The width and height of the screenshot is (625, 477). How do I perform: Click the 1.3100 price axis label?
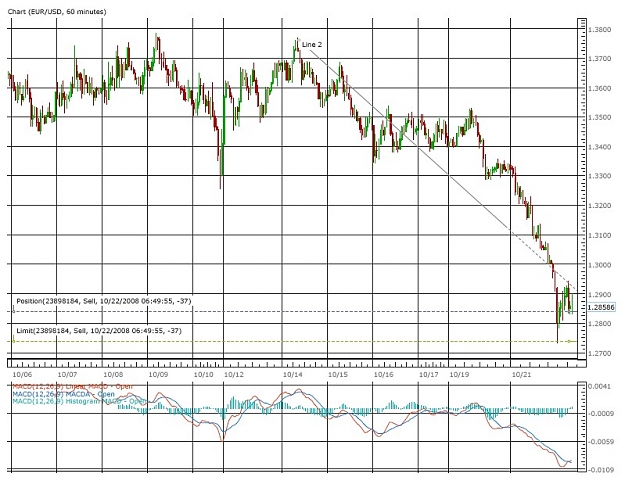click(x=599, y=236)
